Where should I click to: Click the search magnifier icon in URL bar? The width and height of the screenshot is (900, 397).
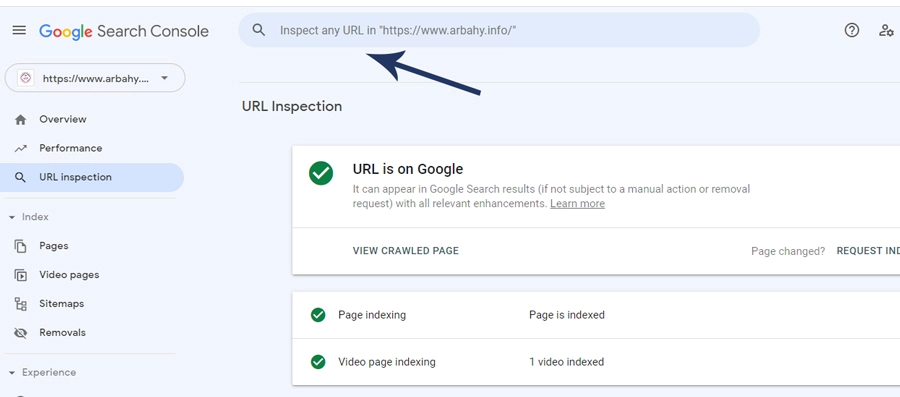259,30
